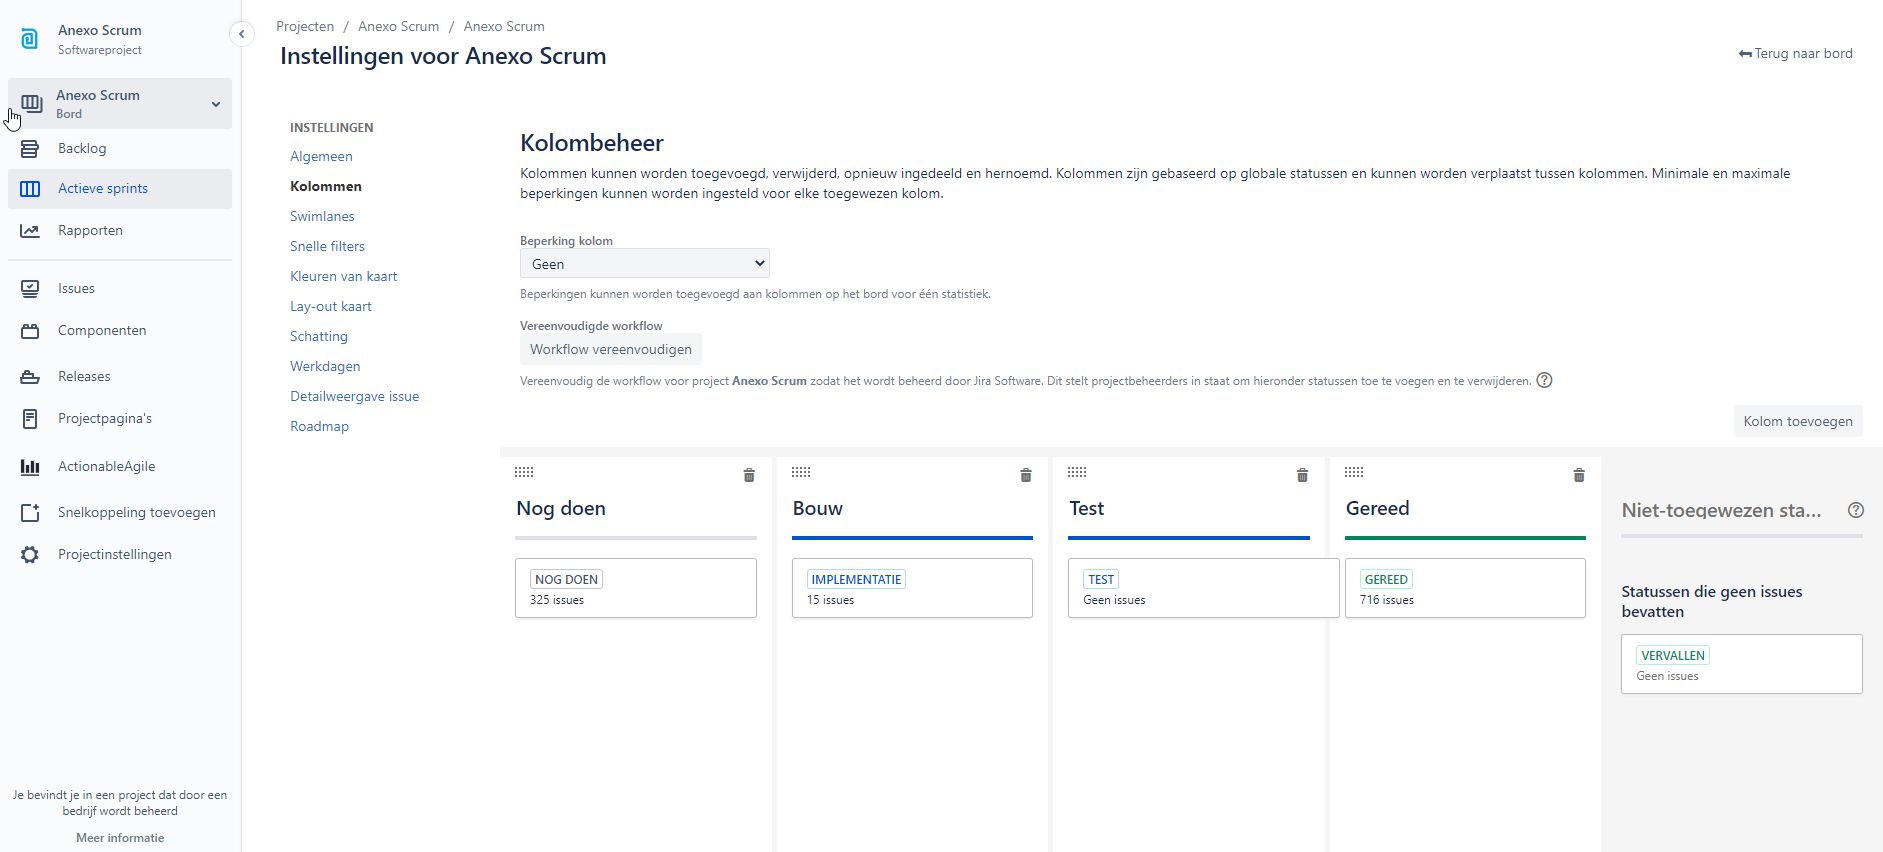The height and width of the screenshot is (852, 1883).
Task: Go to Actieve sprints in the sidebar
Action: [120, 188]
